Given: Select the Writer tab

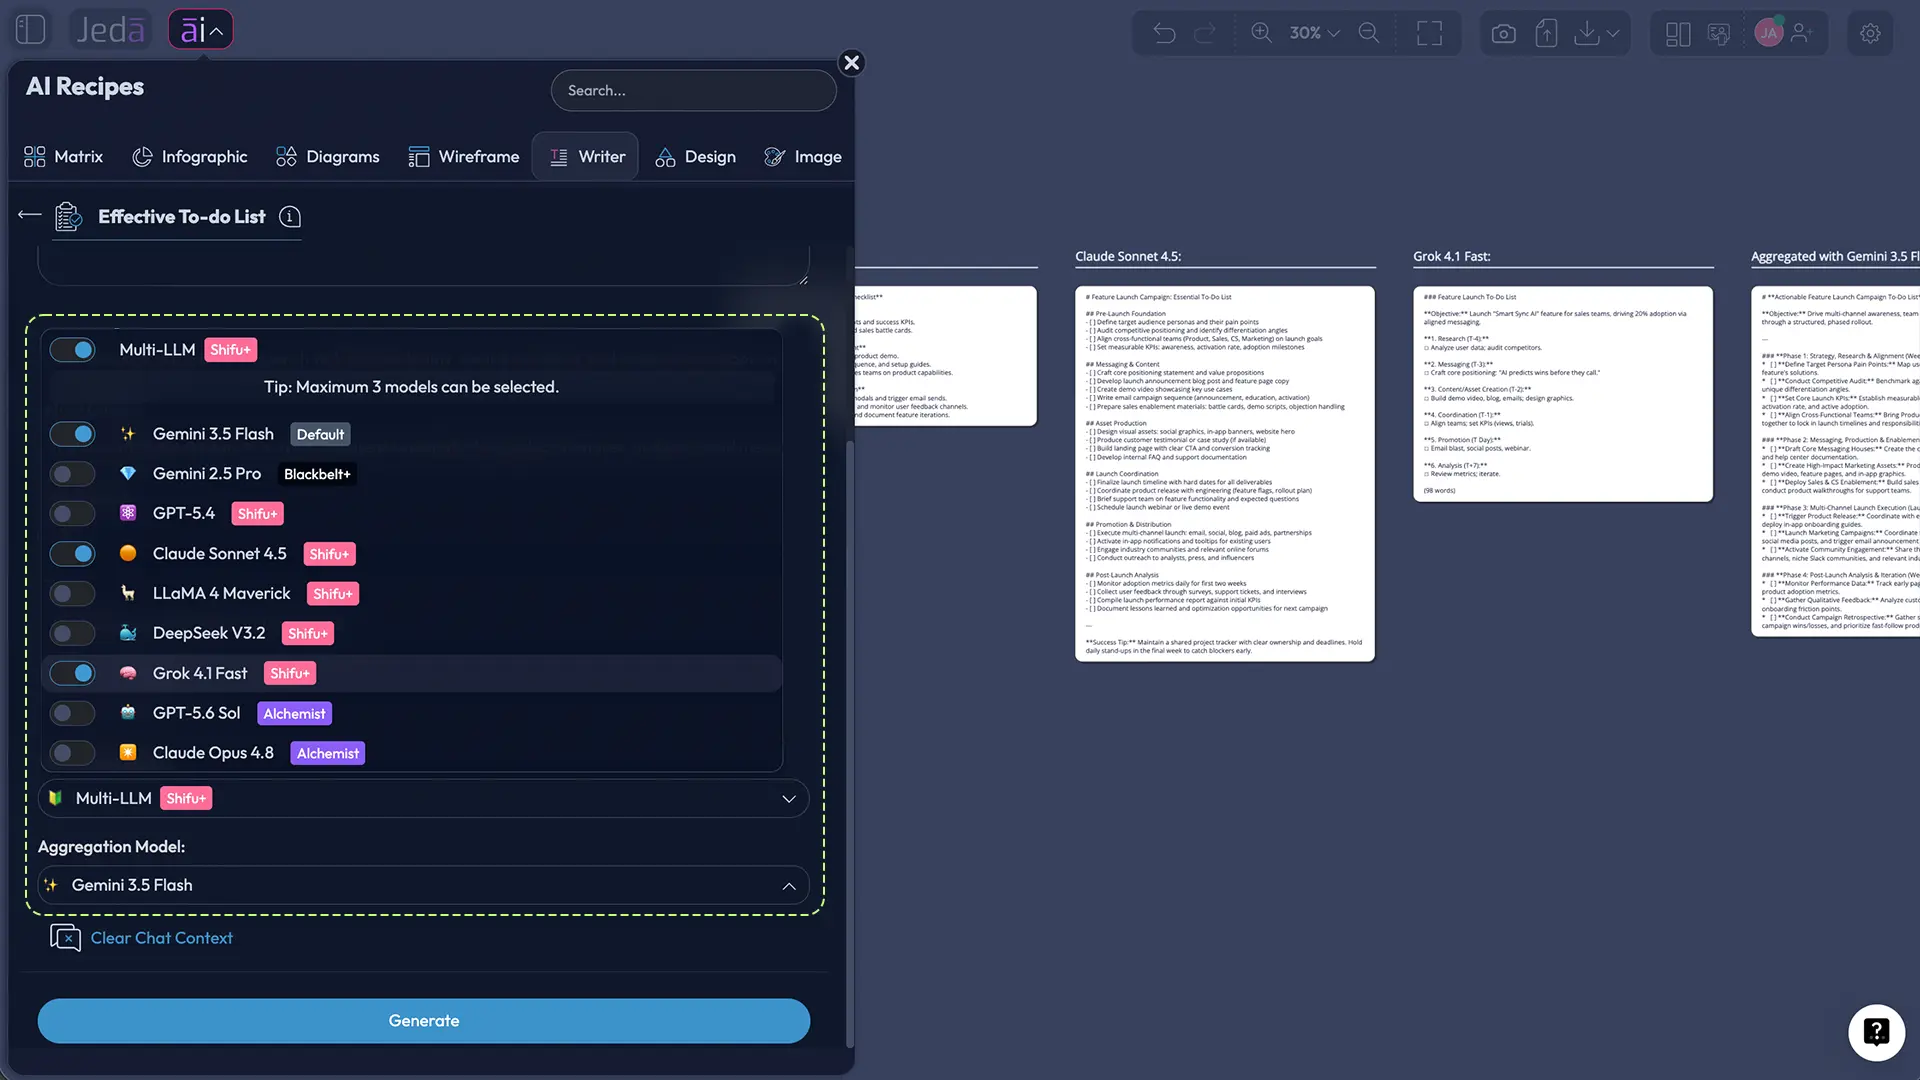Looking at the screenshot, I should click(586, 157).
